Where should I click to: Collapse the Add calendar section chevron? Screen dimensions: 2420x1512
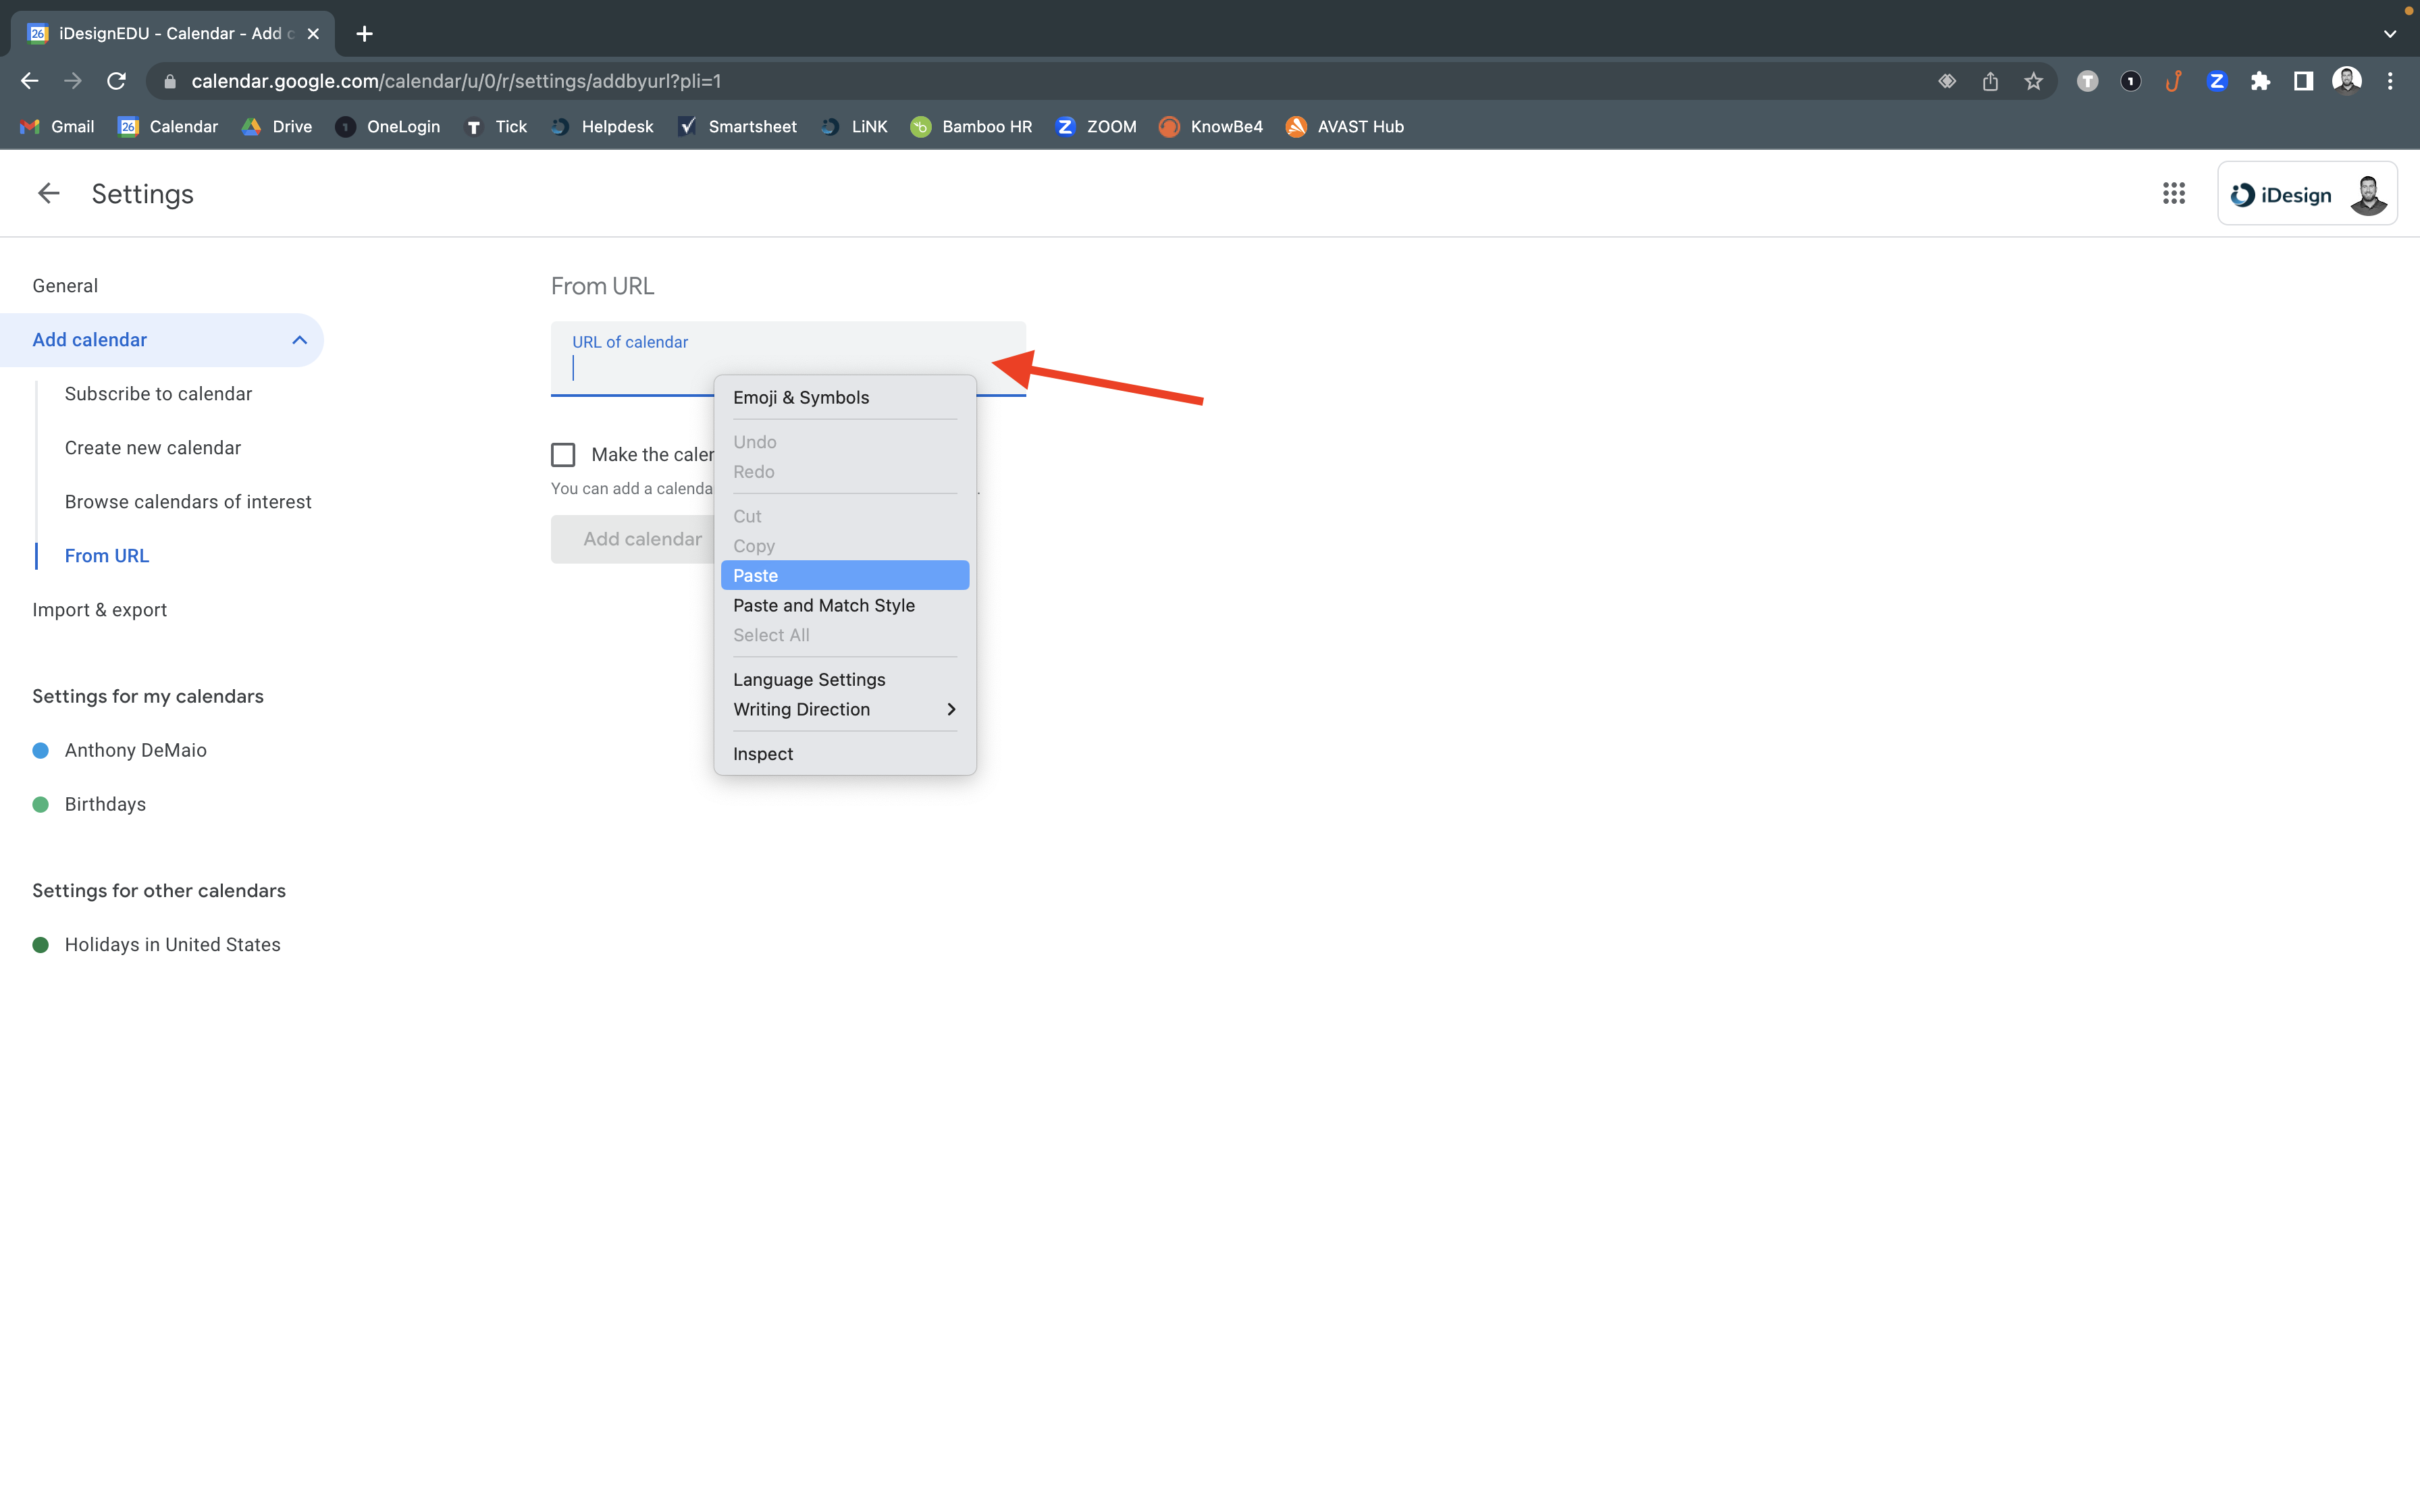(299, 340)
